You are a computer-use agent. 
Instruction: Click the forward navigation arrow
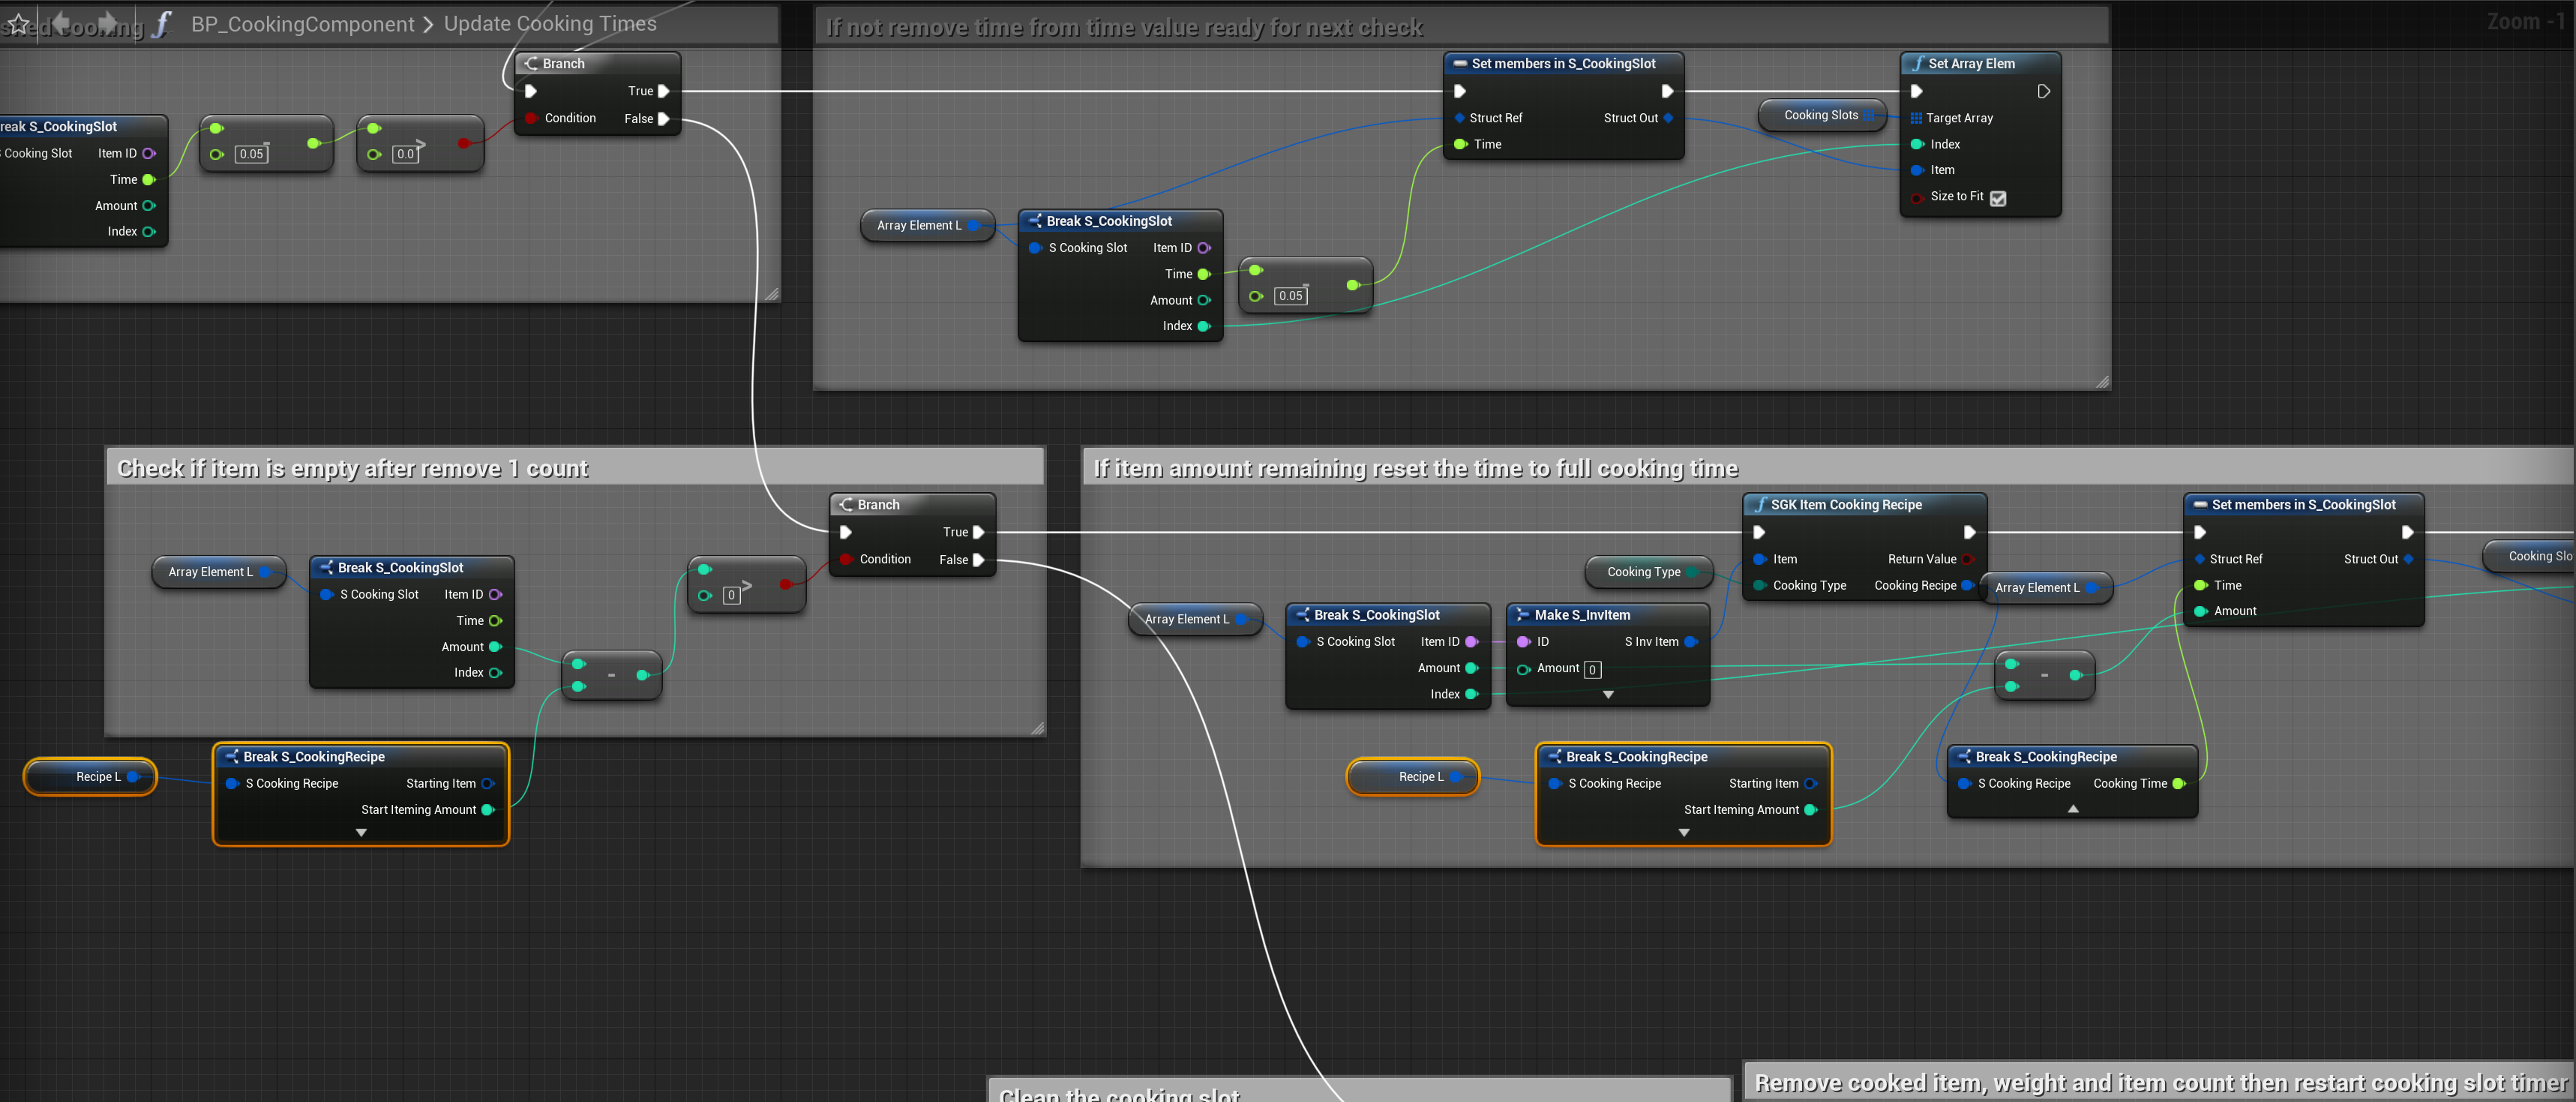(108, 23)
